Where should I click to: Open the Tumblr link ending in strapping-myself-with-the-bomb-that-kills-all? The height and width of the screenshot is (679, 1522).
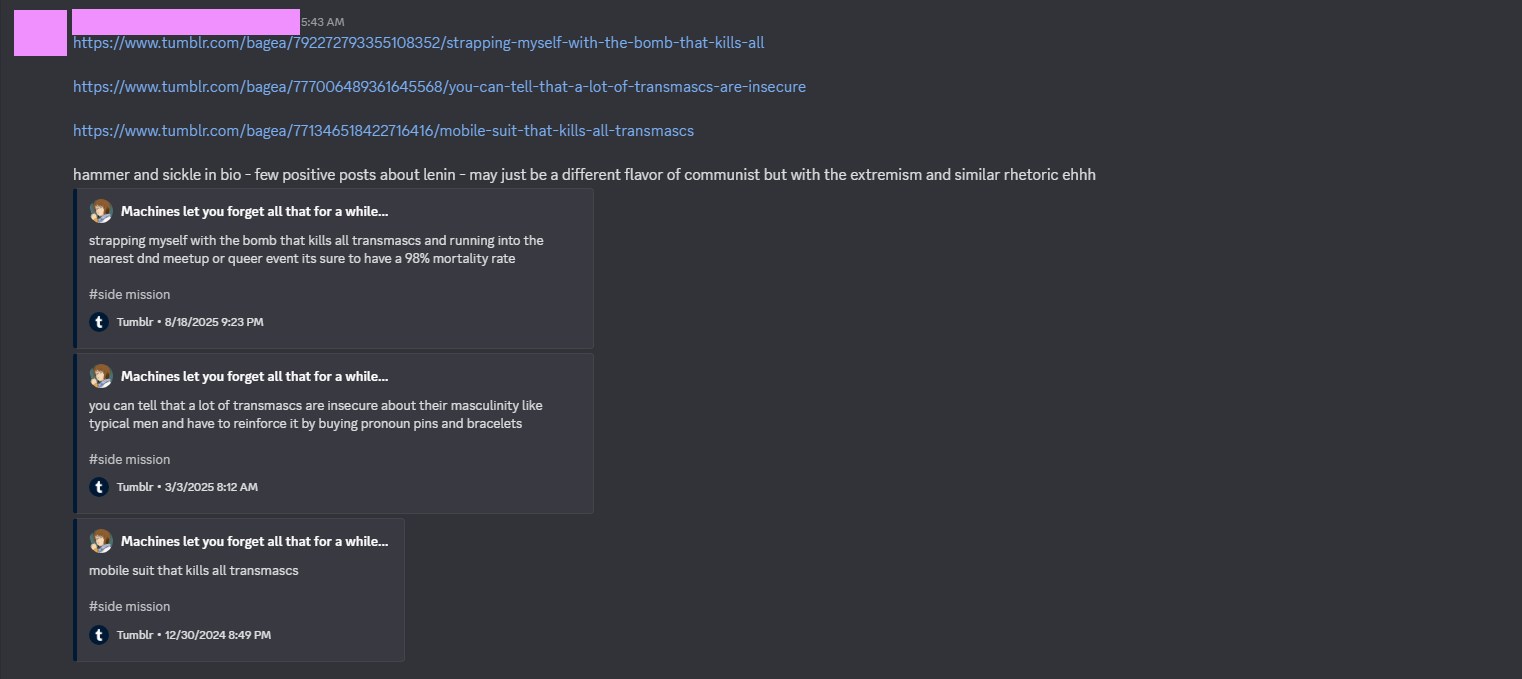pos(418,43)
